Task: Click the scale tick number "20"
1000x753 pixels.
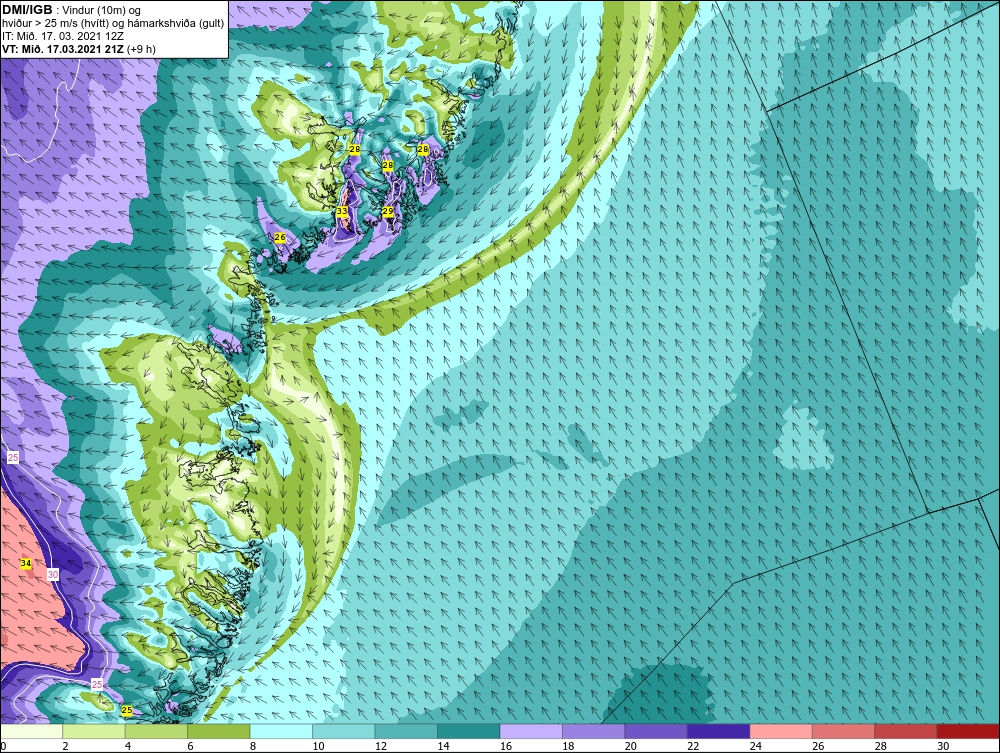Action: tap(631, 746)
